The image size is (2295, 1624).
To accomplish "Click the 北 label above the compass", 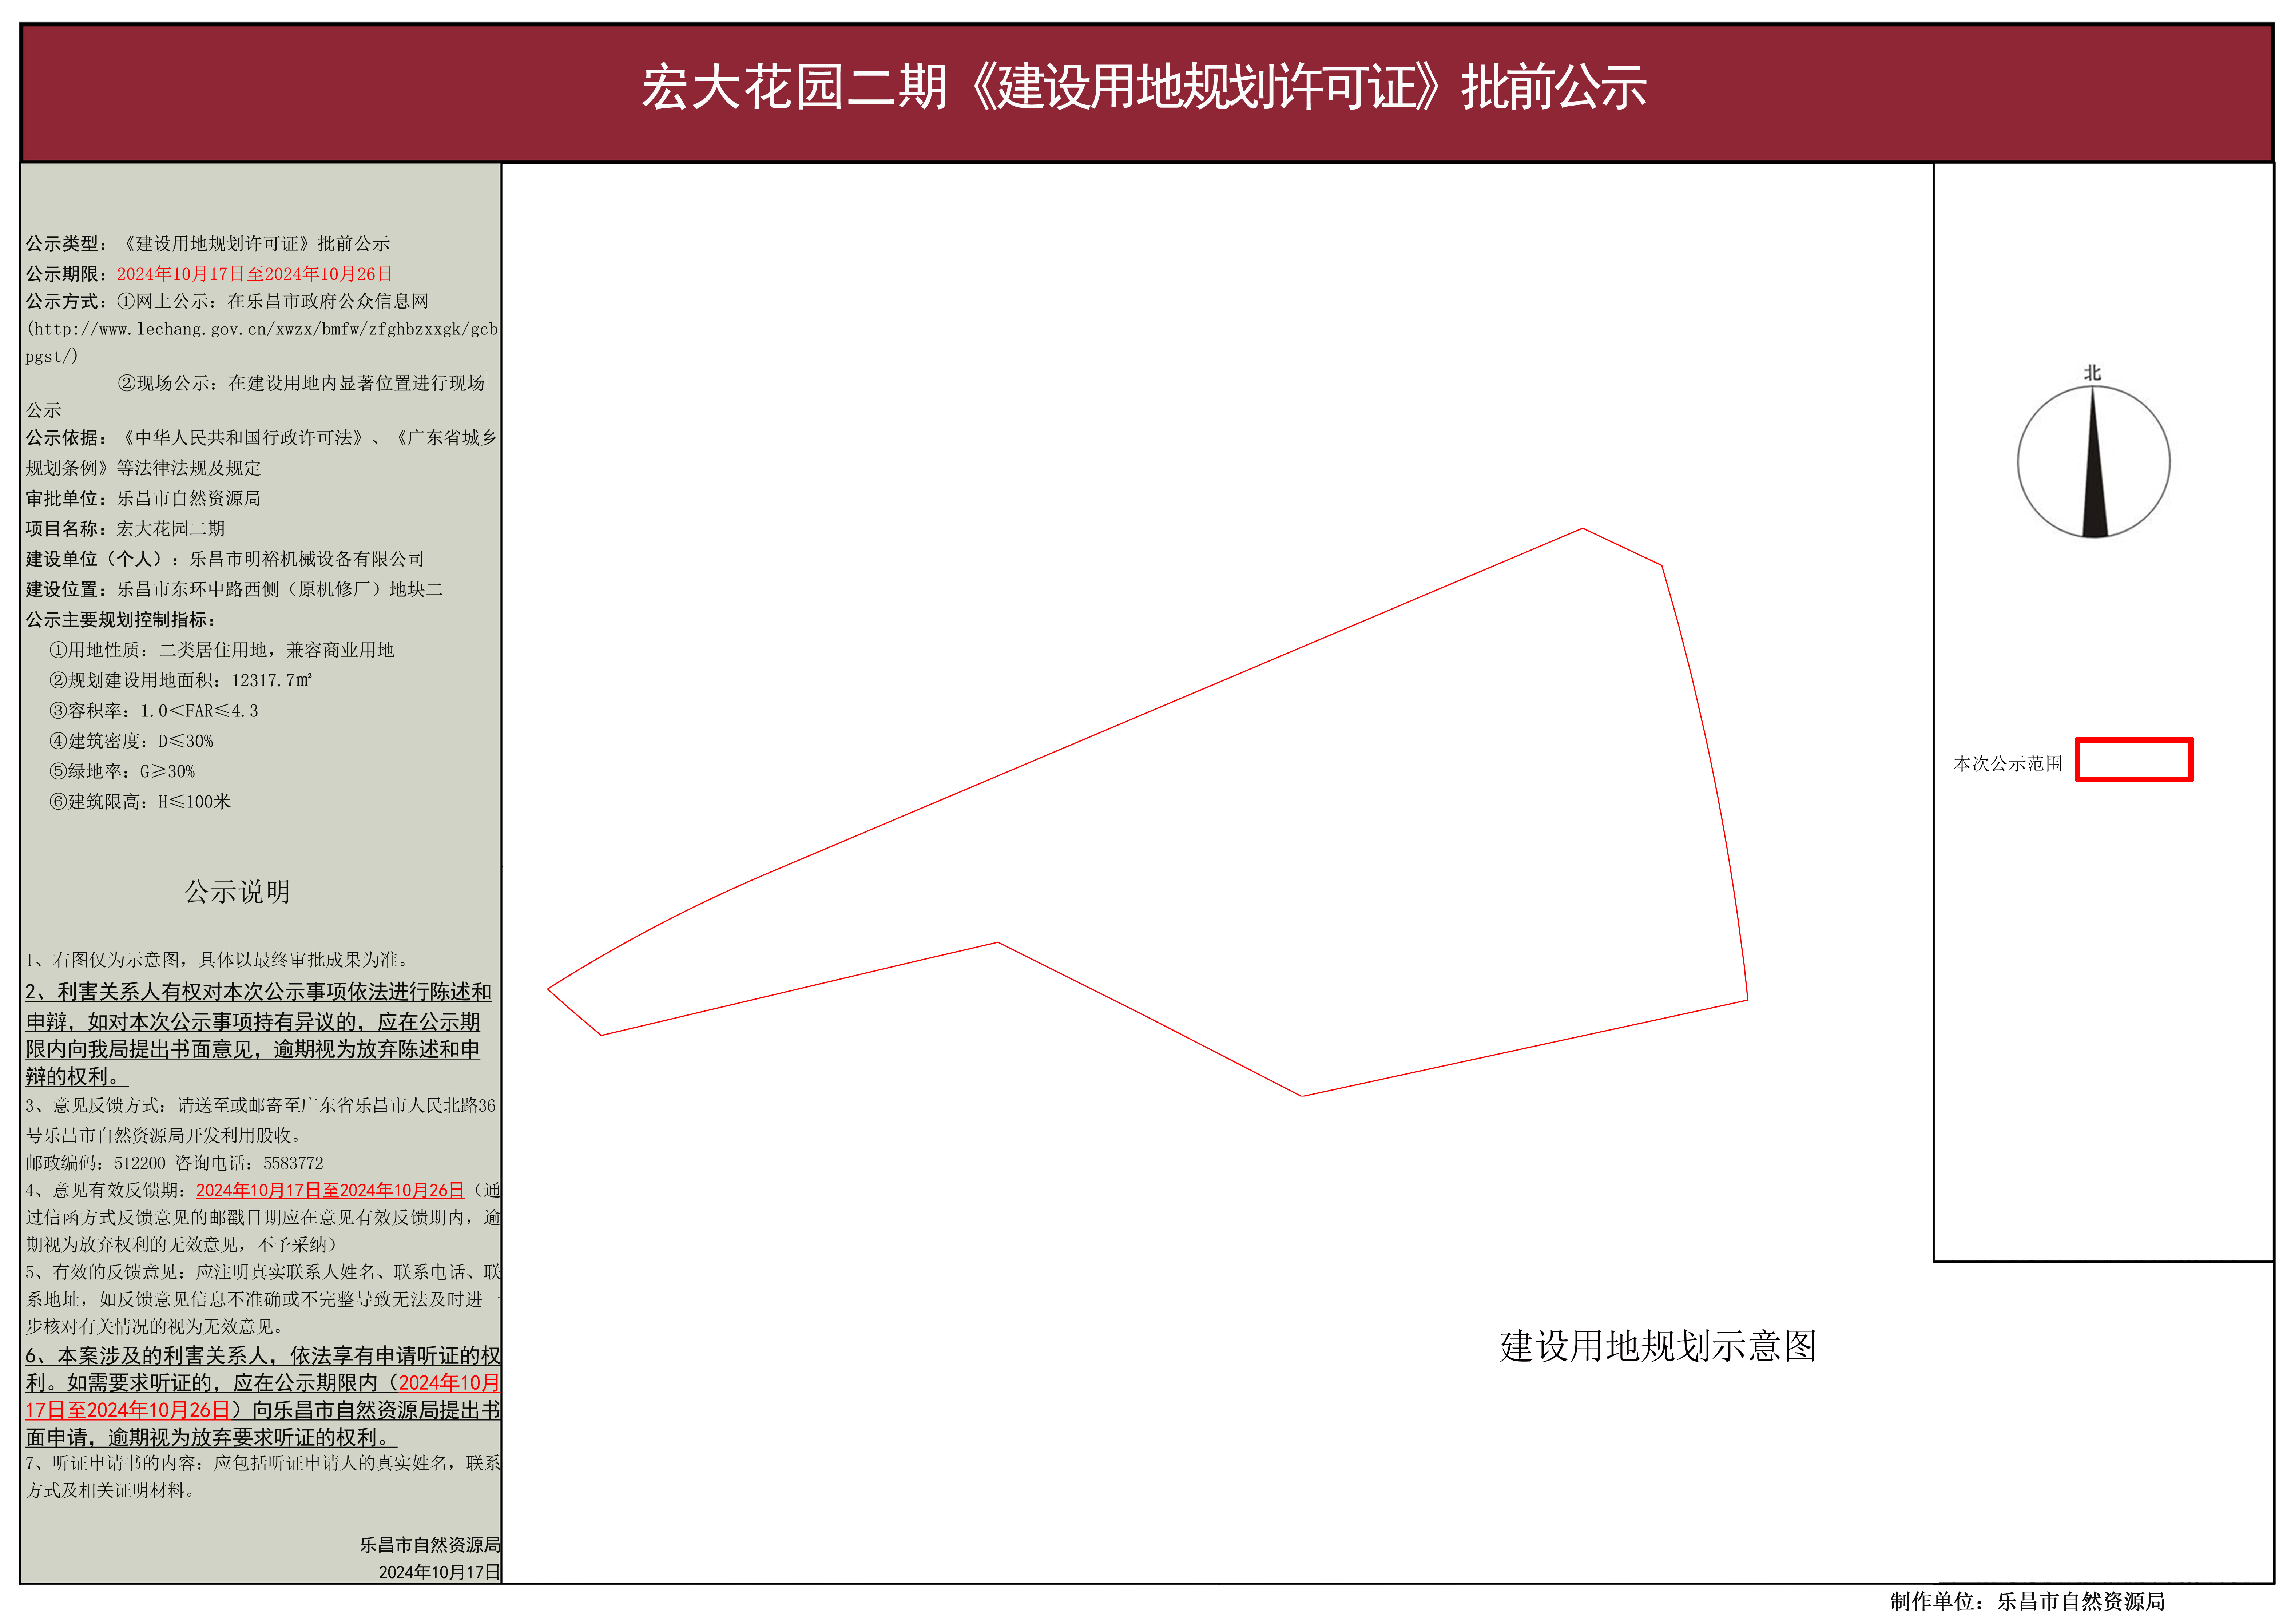I will tap(2092, 373).
